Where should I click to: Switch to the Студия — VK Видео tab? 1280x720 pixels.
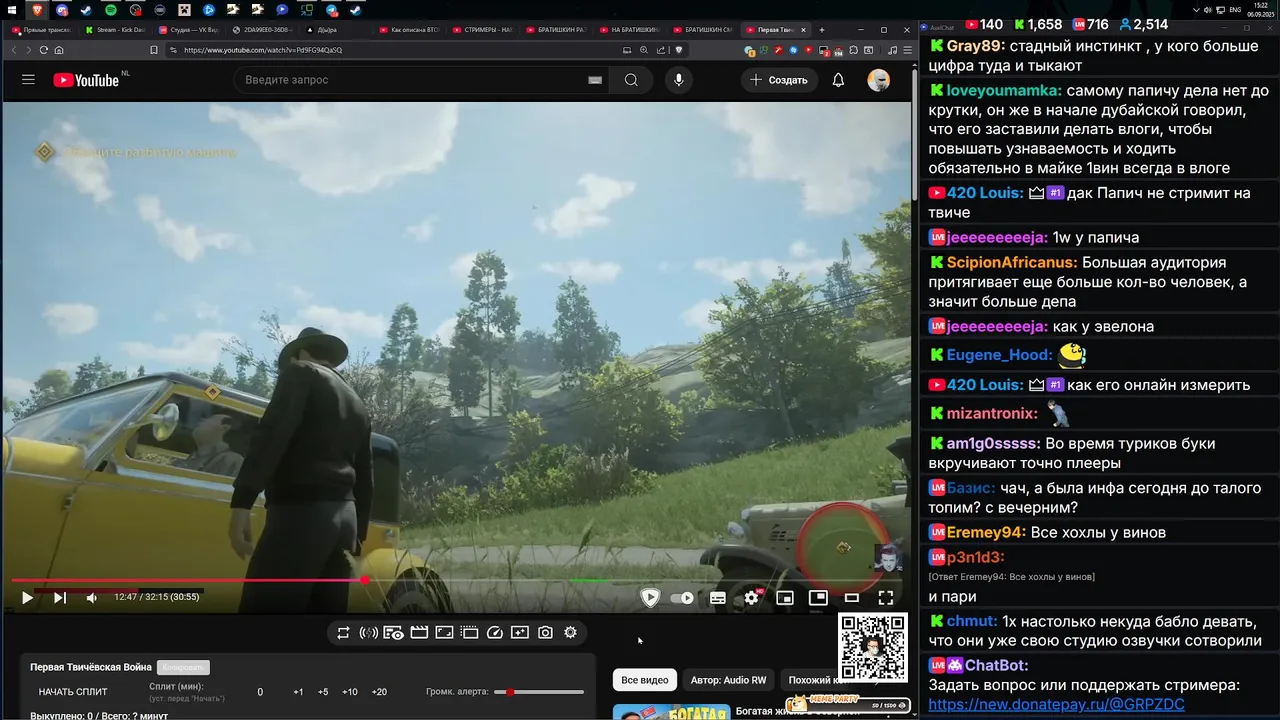click(x=189, y=30)
